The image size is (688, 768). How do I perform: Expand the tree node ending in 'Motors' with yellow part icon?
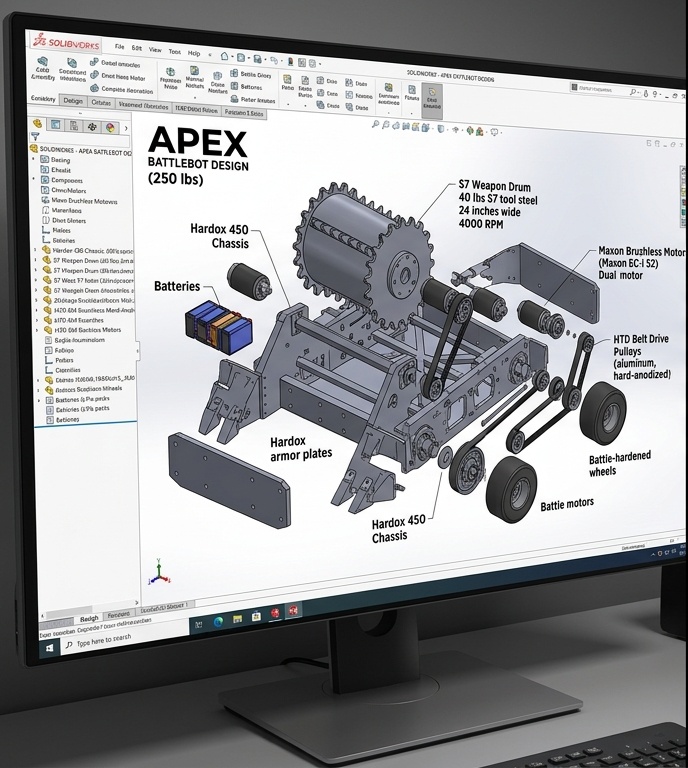pos(37,330)
